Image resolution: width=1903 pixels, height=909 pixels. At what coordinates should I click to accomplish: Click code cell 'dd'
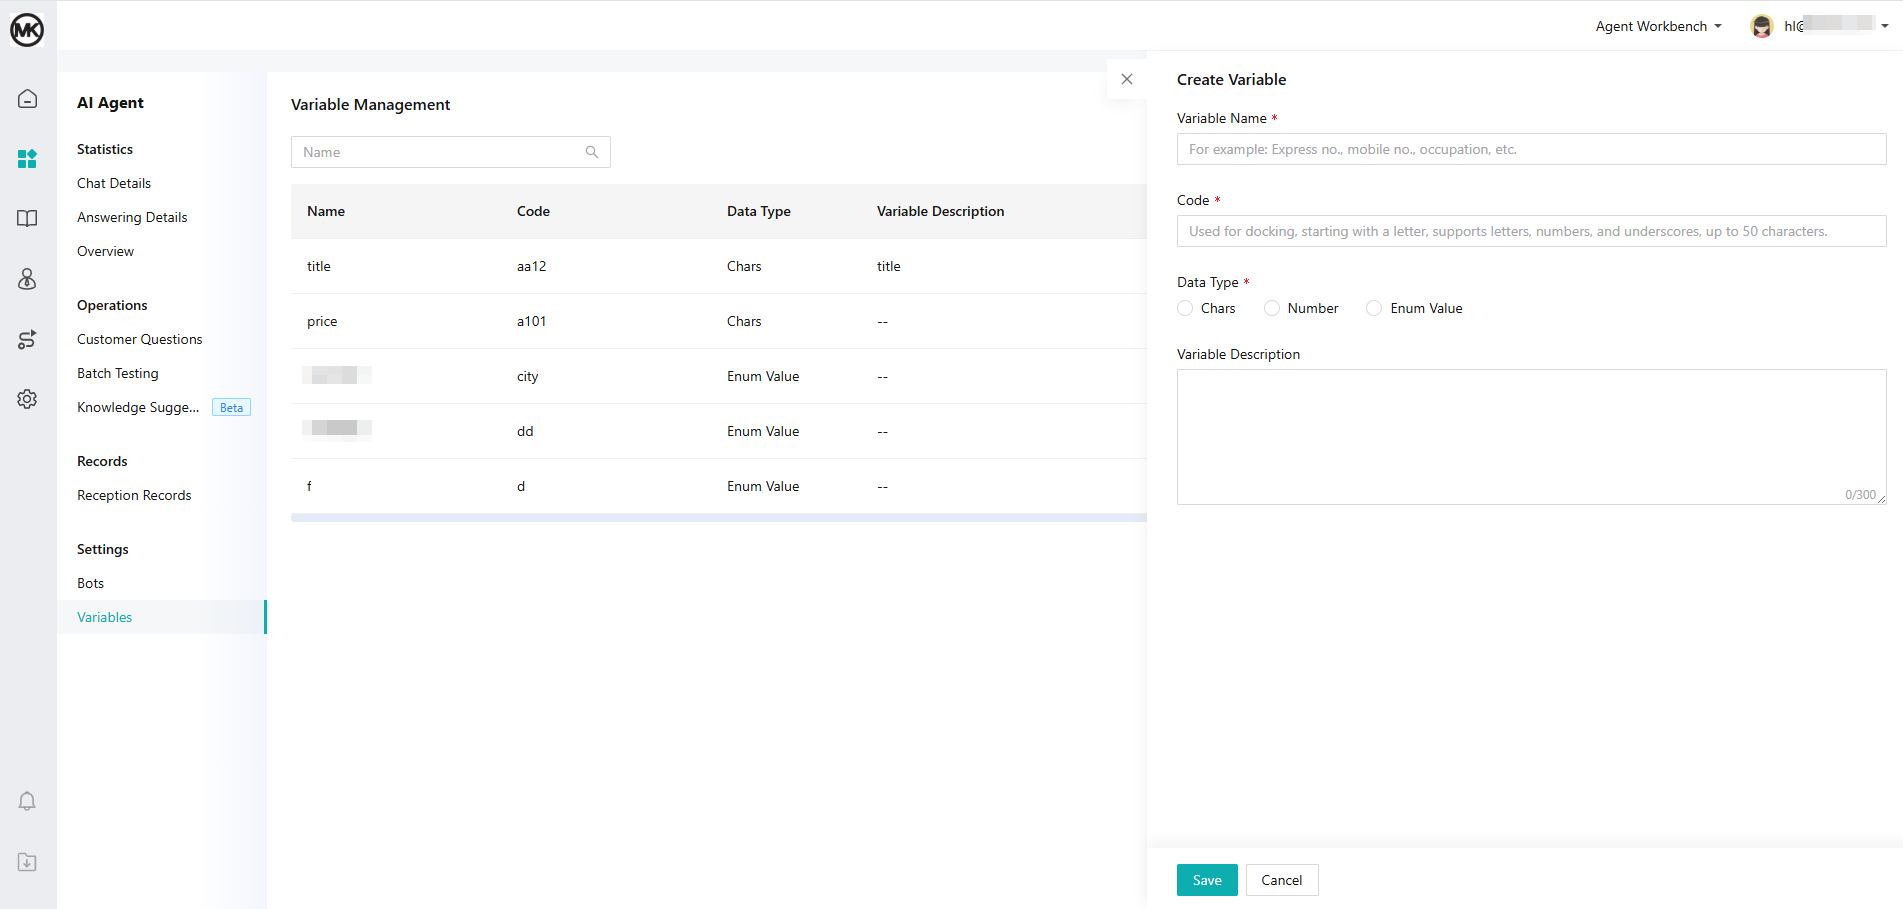pyautogui.click(x=525, y=431)
